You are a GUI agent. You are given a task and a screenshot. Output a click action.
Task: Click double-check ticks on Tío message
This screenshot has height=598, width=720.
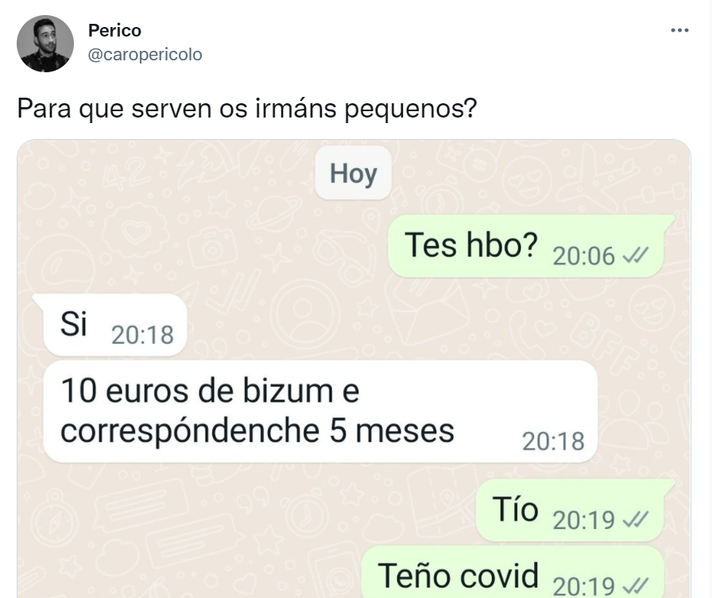pos(635,520)
